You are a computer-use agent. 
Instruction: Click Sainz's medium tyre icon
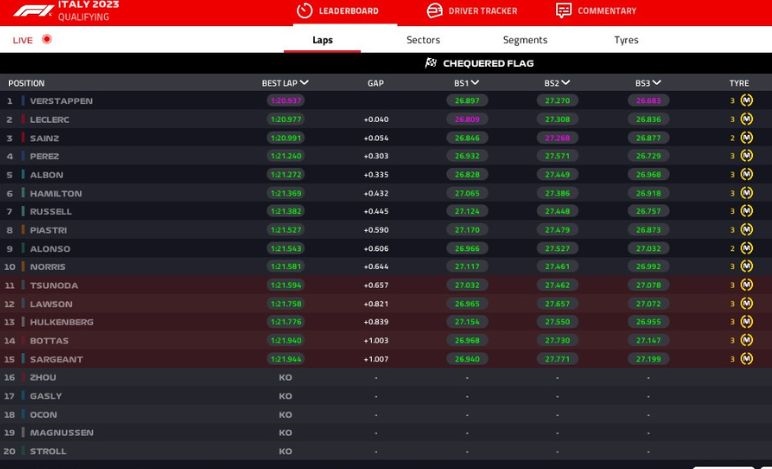746,138
